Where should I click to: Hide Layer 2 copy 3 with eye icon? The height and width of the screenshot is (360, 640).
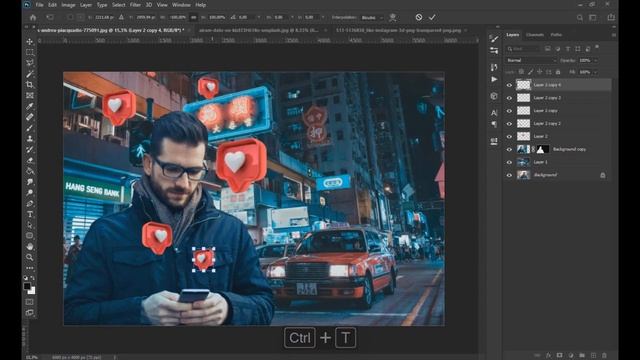pos(509,98)
